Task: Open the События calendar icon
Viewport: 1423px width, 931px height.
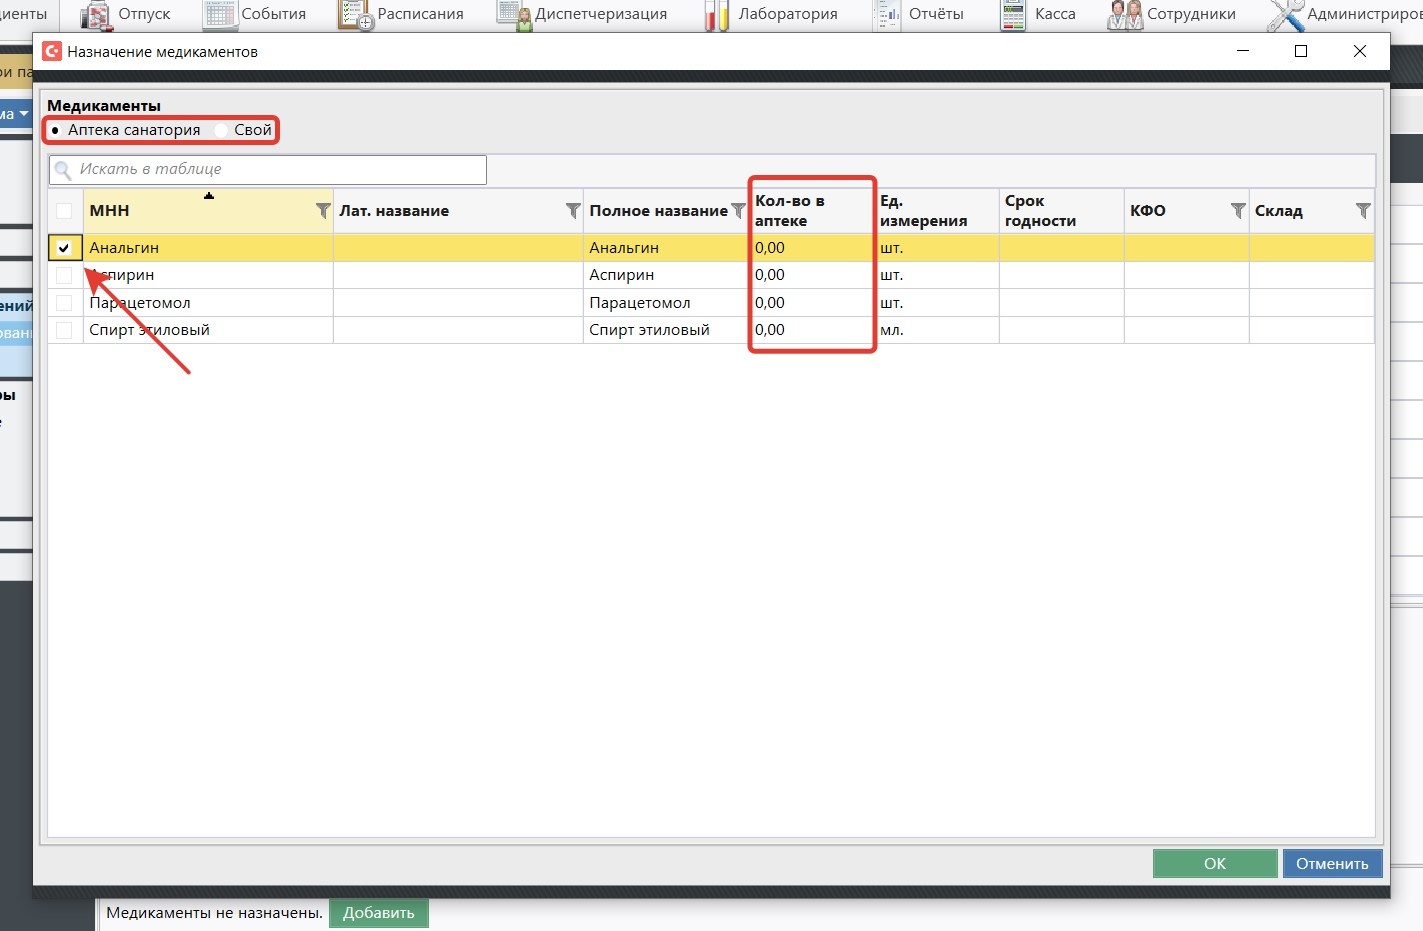Action: pos(219,15)
